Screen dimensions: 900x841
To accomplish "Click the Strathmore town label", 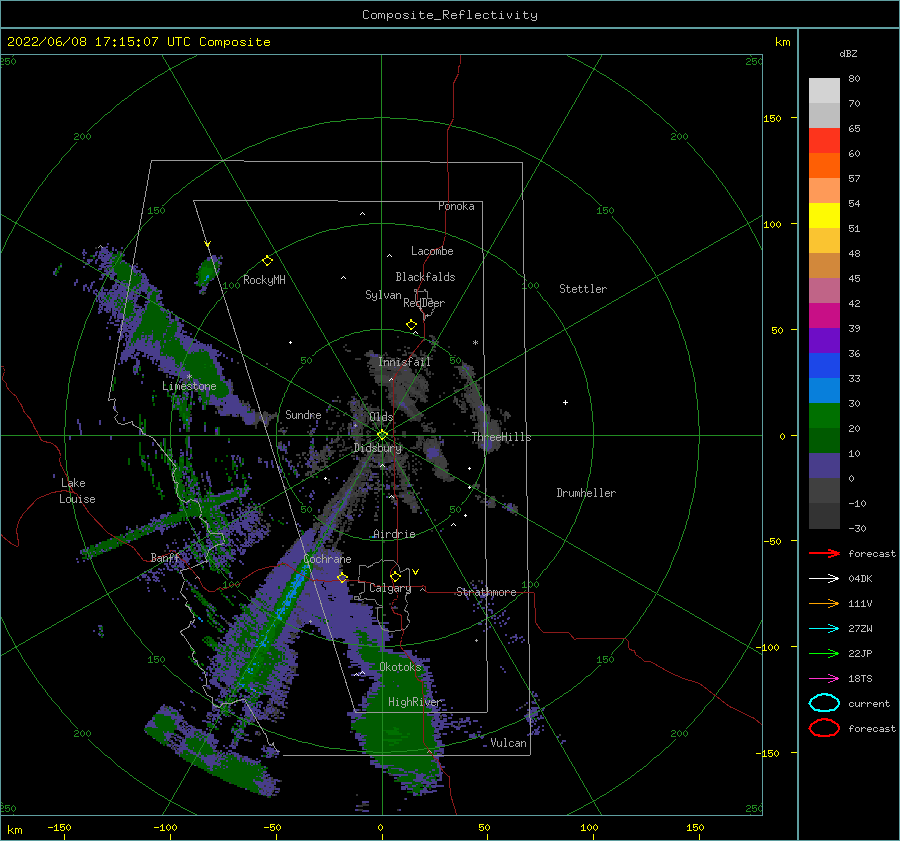I will [x=486, y=592].
